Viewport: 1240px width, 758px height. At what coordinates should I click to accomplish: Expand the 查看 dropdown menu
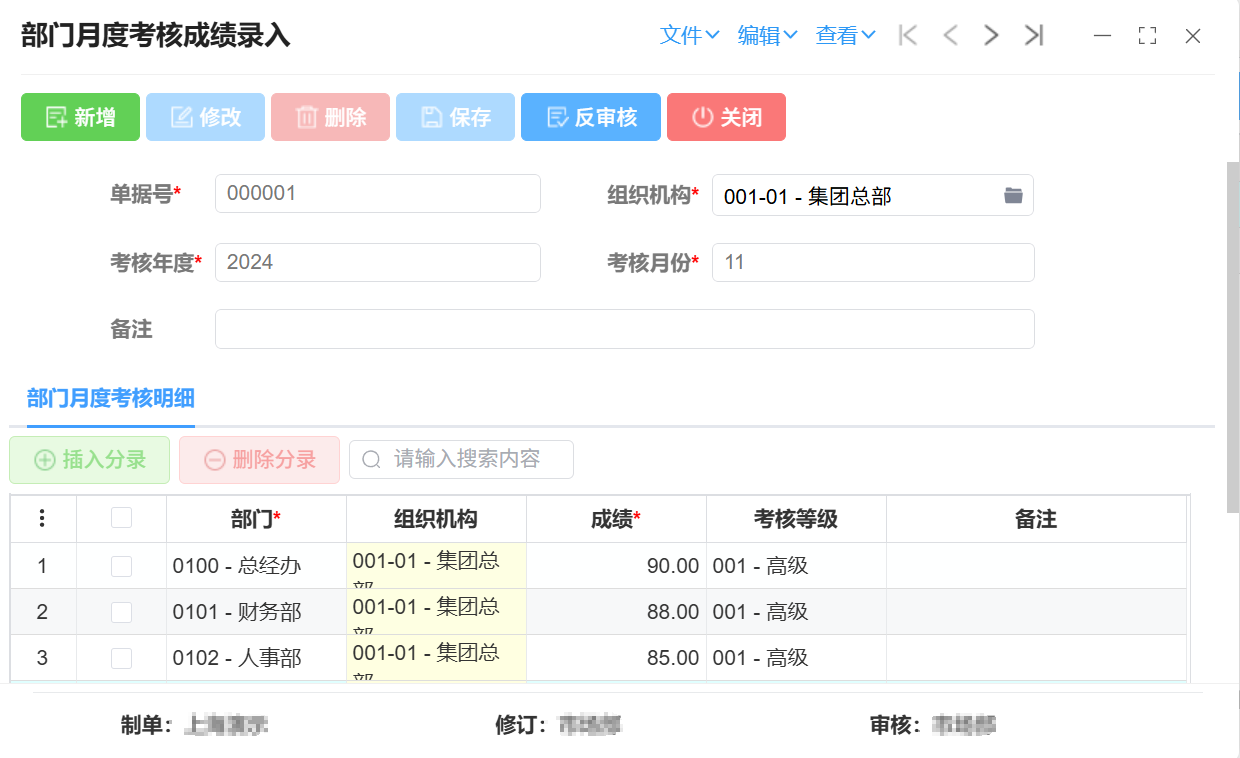[845, 36]
